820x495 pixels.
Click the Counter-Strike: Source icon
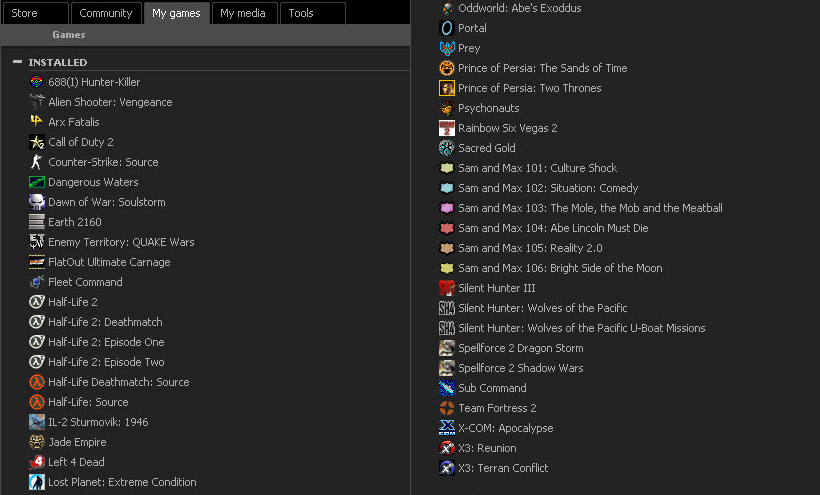pyautogui.click(x=37, y=162)
